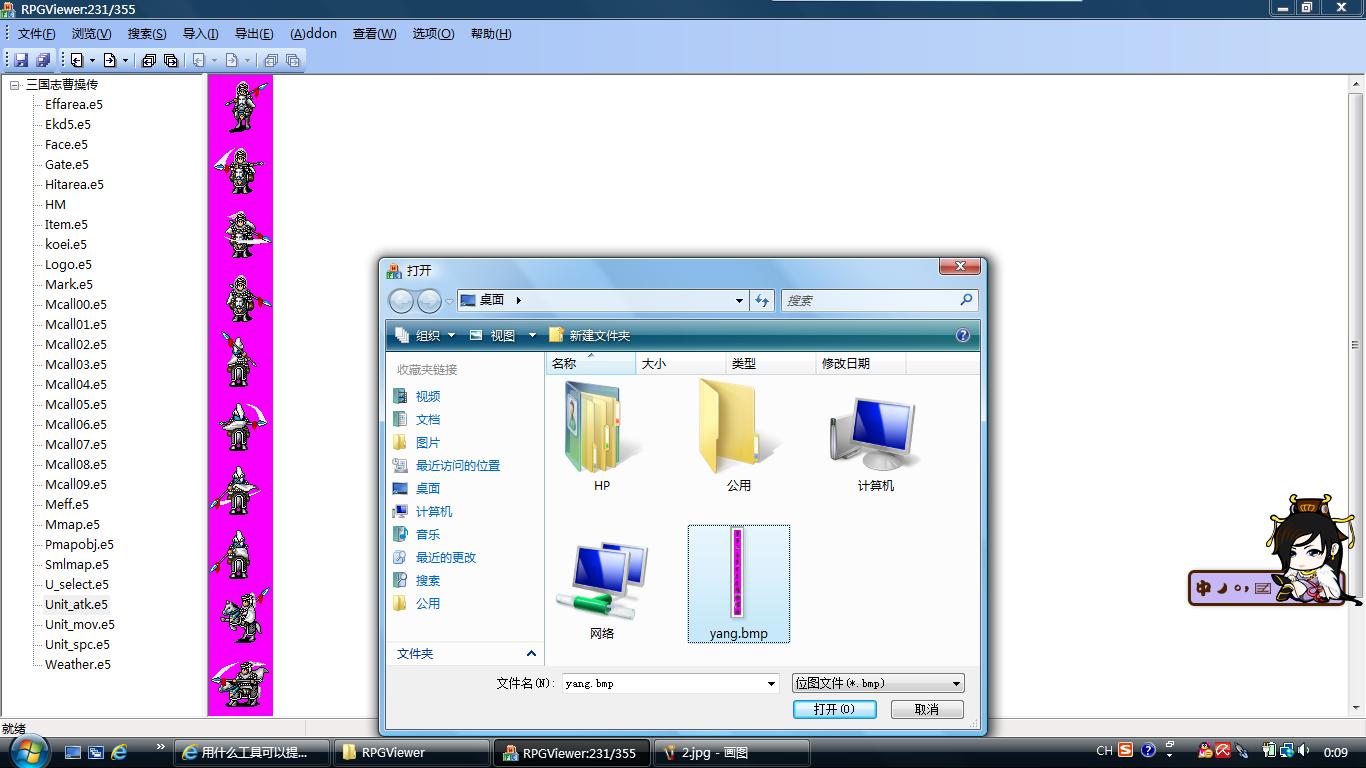Select the 公用 folder in file list

click(x=738, y=436)
